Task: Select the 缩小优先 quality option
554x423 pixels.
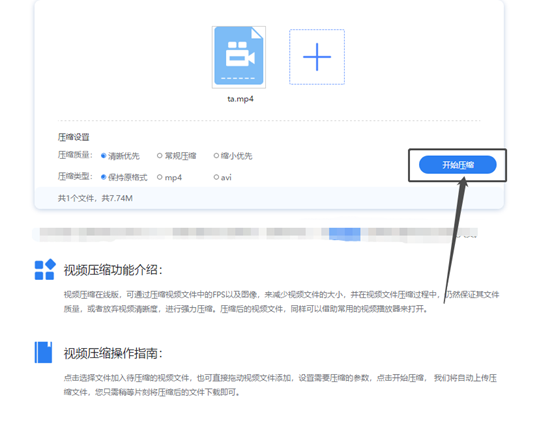Action: pos(233,156)
